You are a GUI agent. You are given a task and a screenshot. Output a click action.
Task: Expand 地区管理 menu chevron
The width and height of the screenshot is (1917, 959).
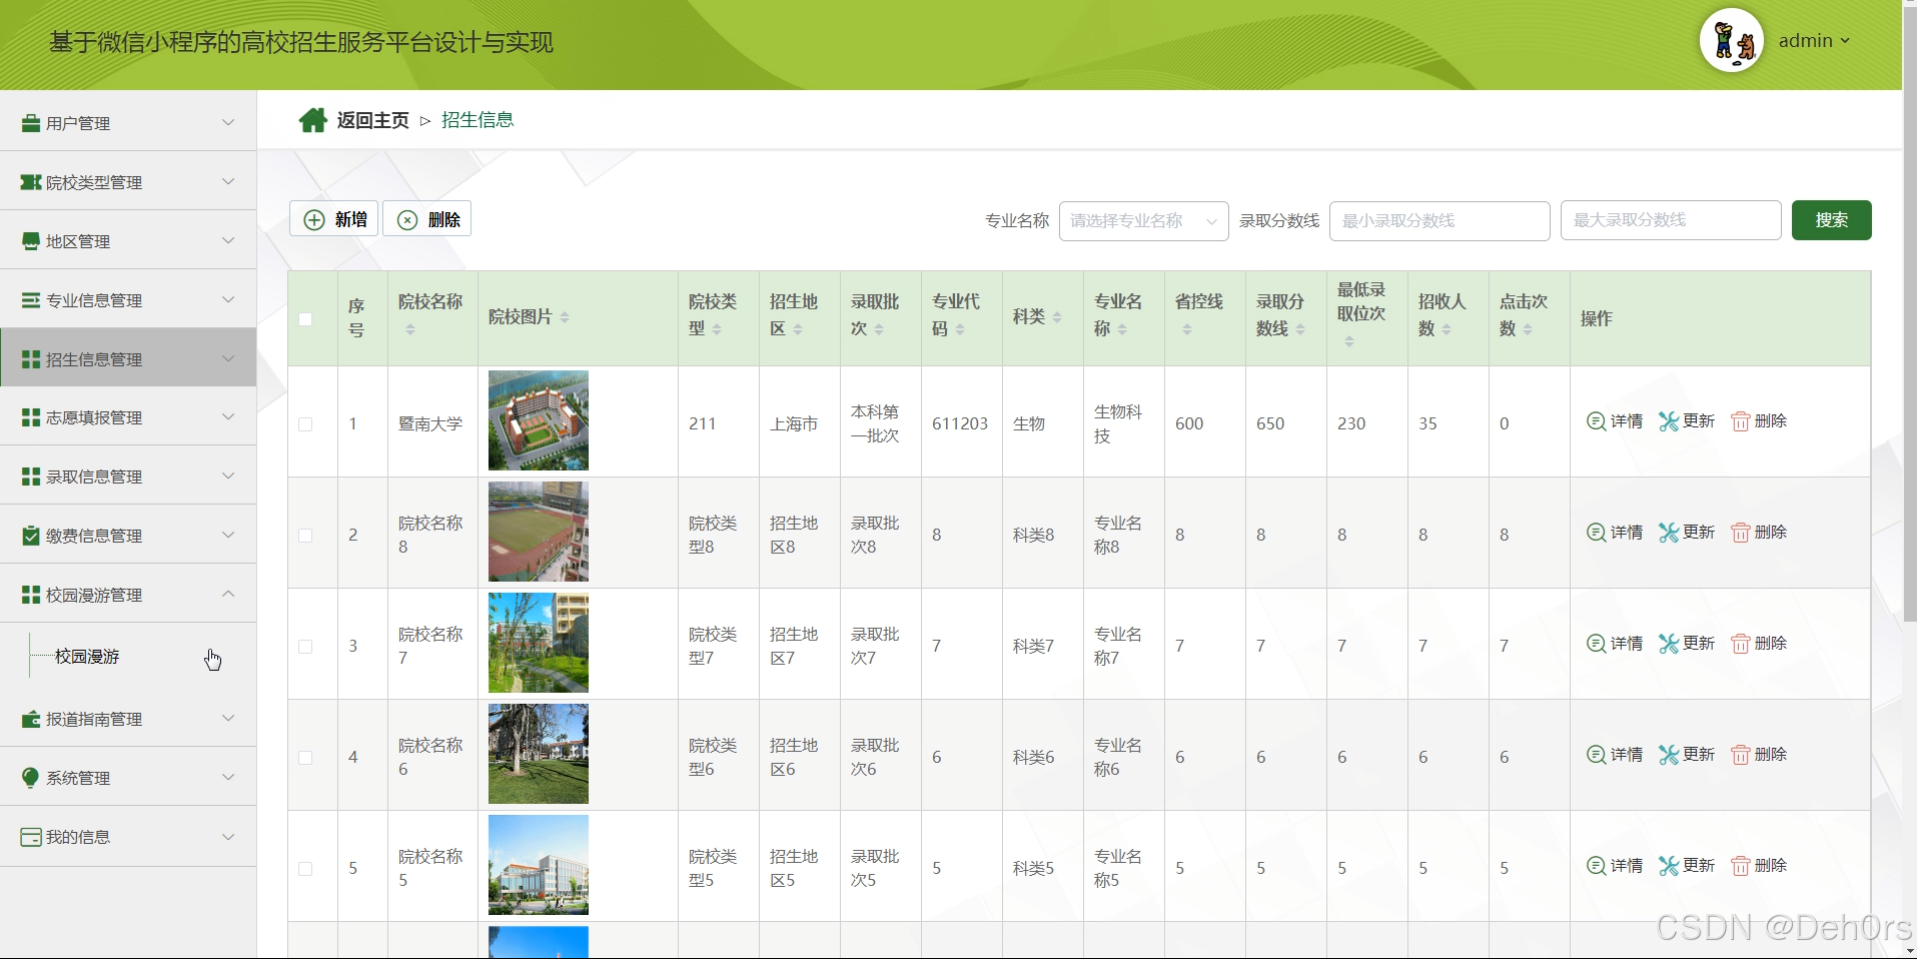click(x=228, y=240)
